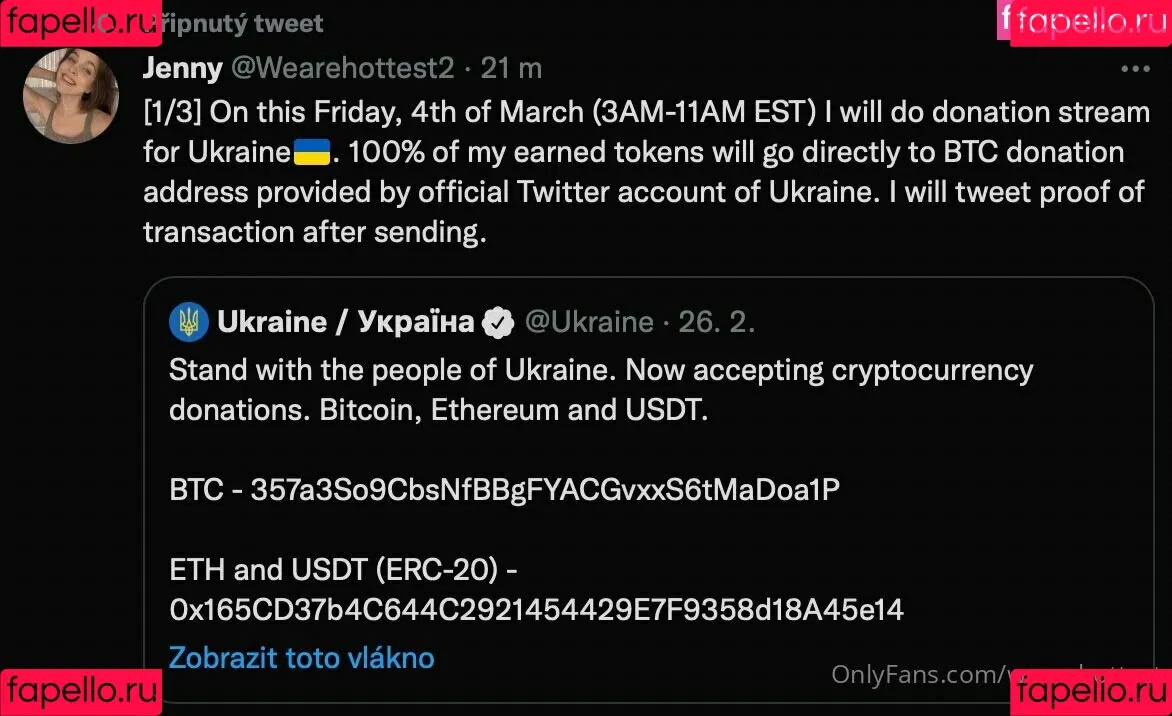1172x716 pixels.
Task: Click the '26. 2.' quoted tweet date
Action: point(716,322)
